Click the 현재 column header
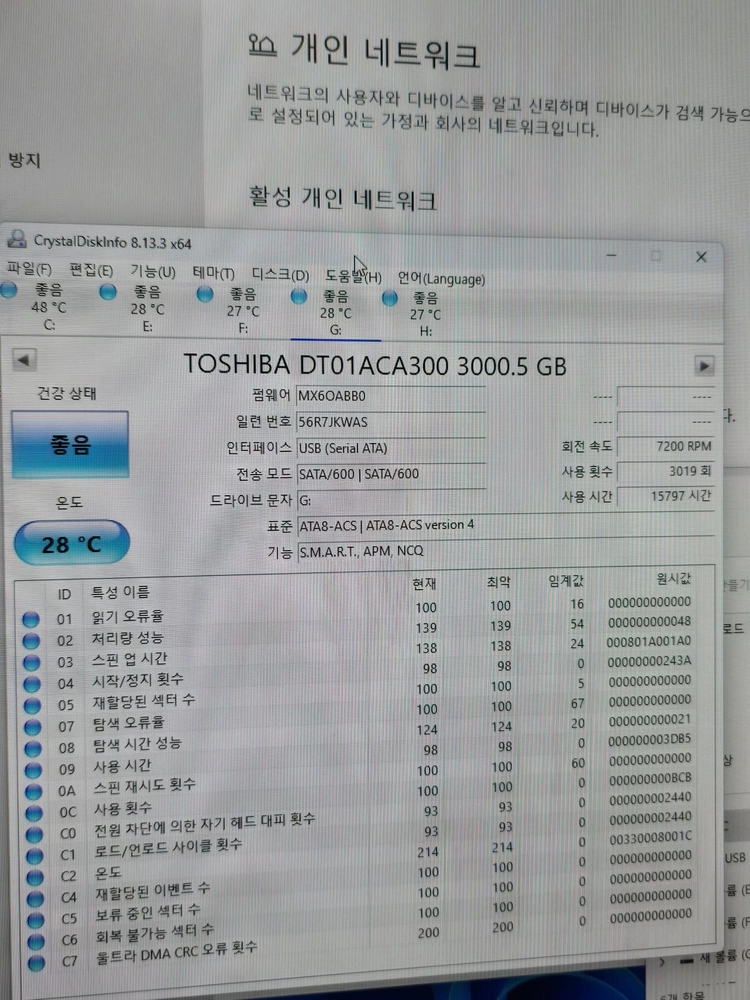Image resolution: width=750 pixels, height=1000 pixels. coord(424,584)
